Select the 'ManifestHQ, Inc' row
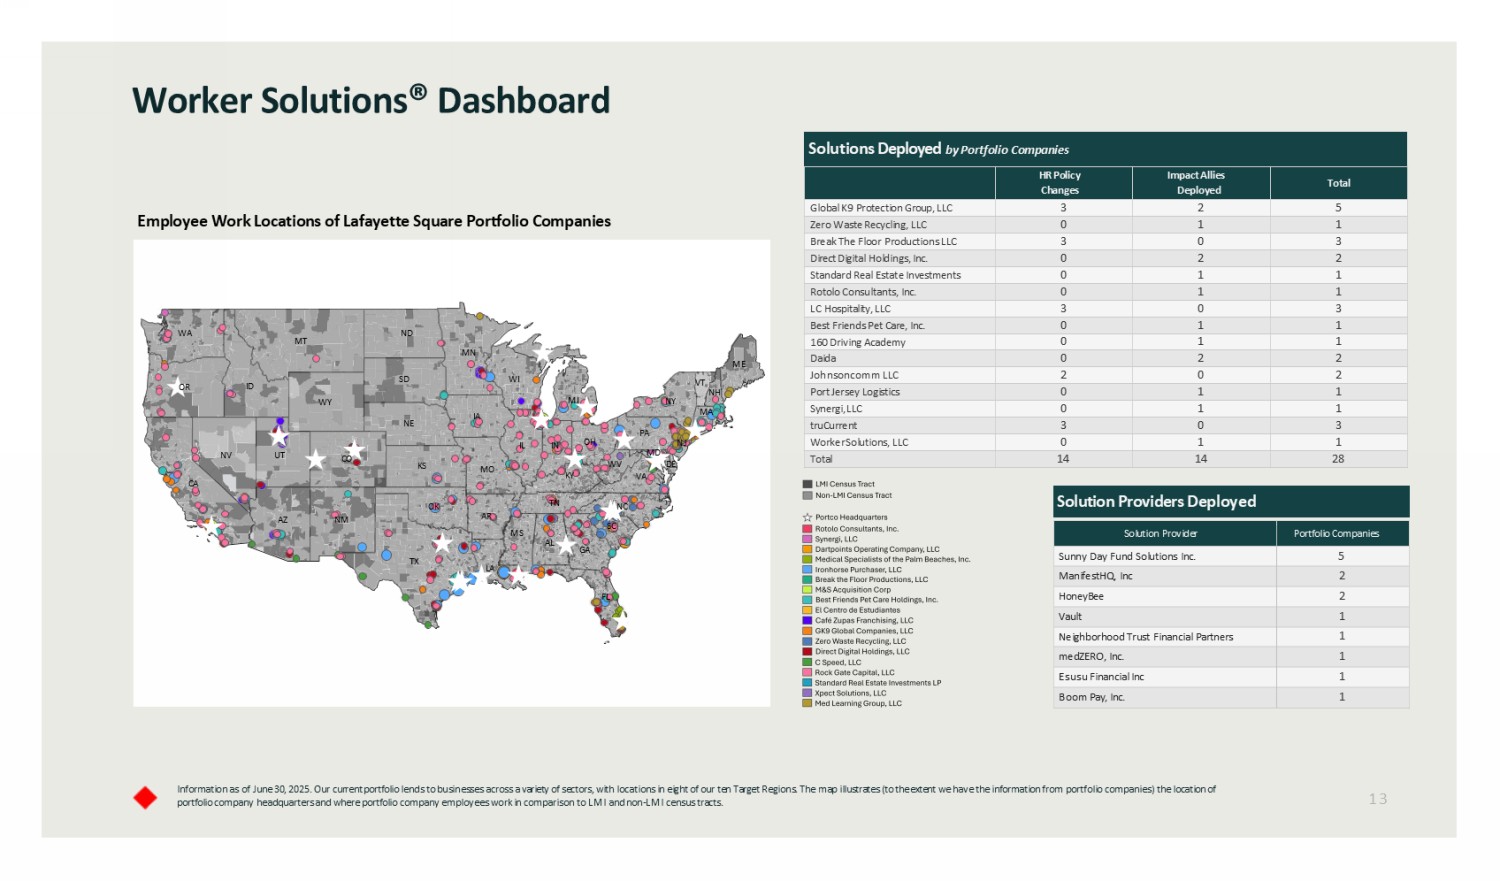 pyautogui.click(x=1231, y=576)
